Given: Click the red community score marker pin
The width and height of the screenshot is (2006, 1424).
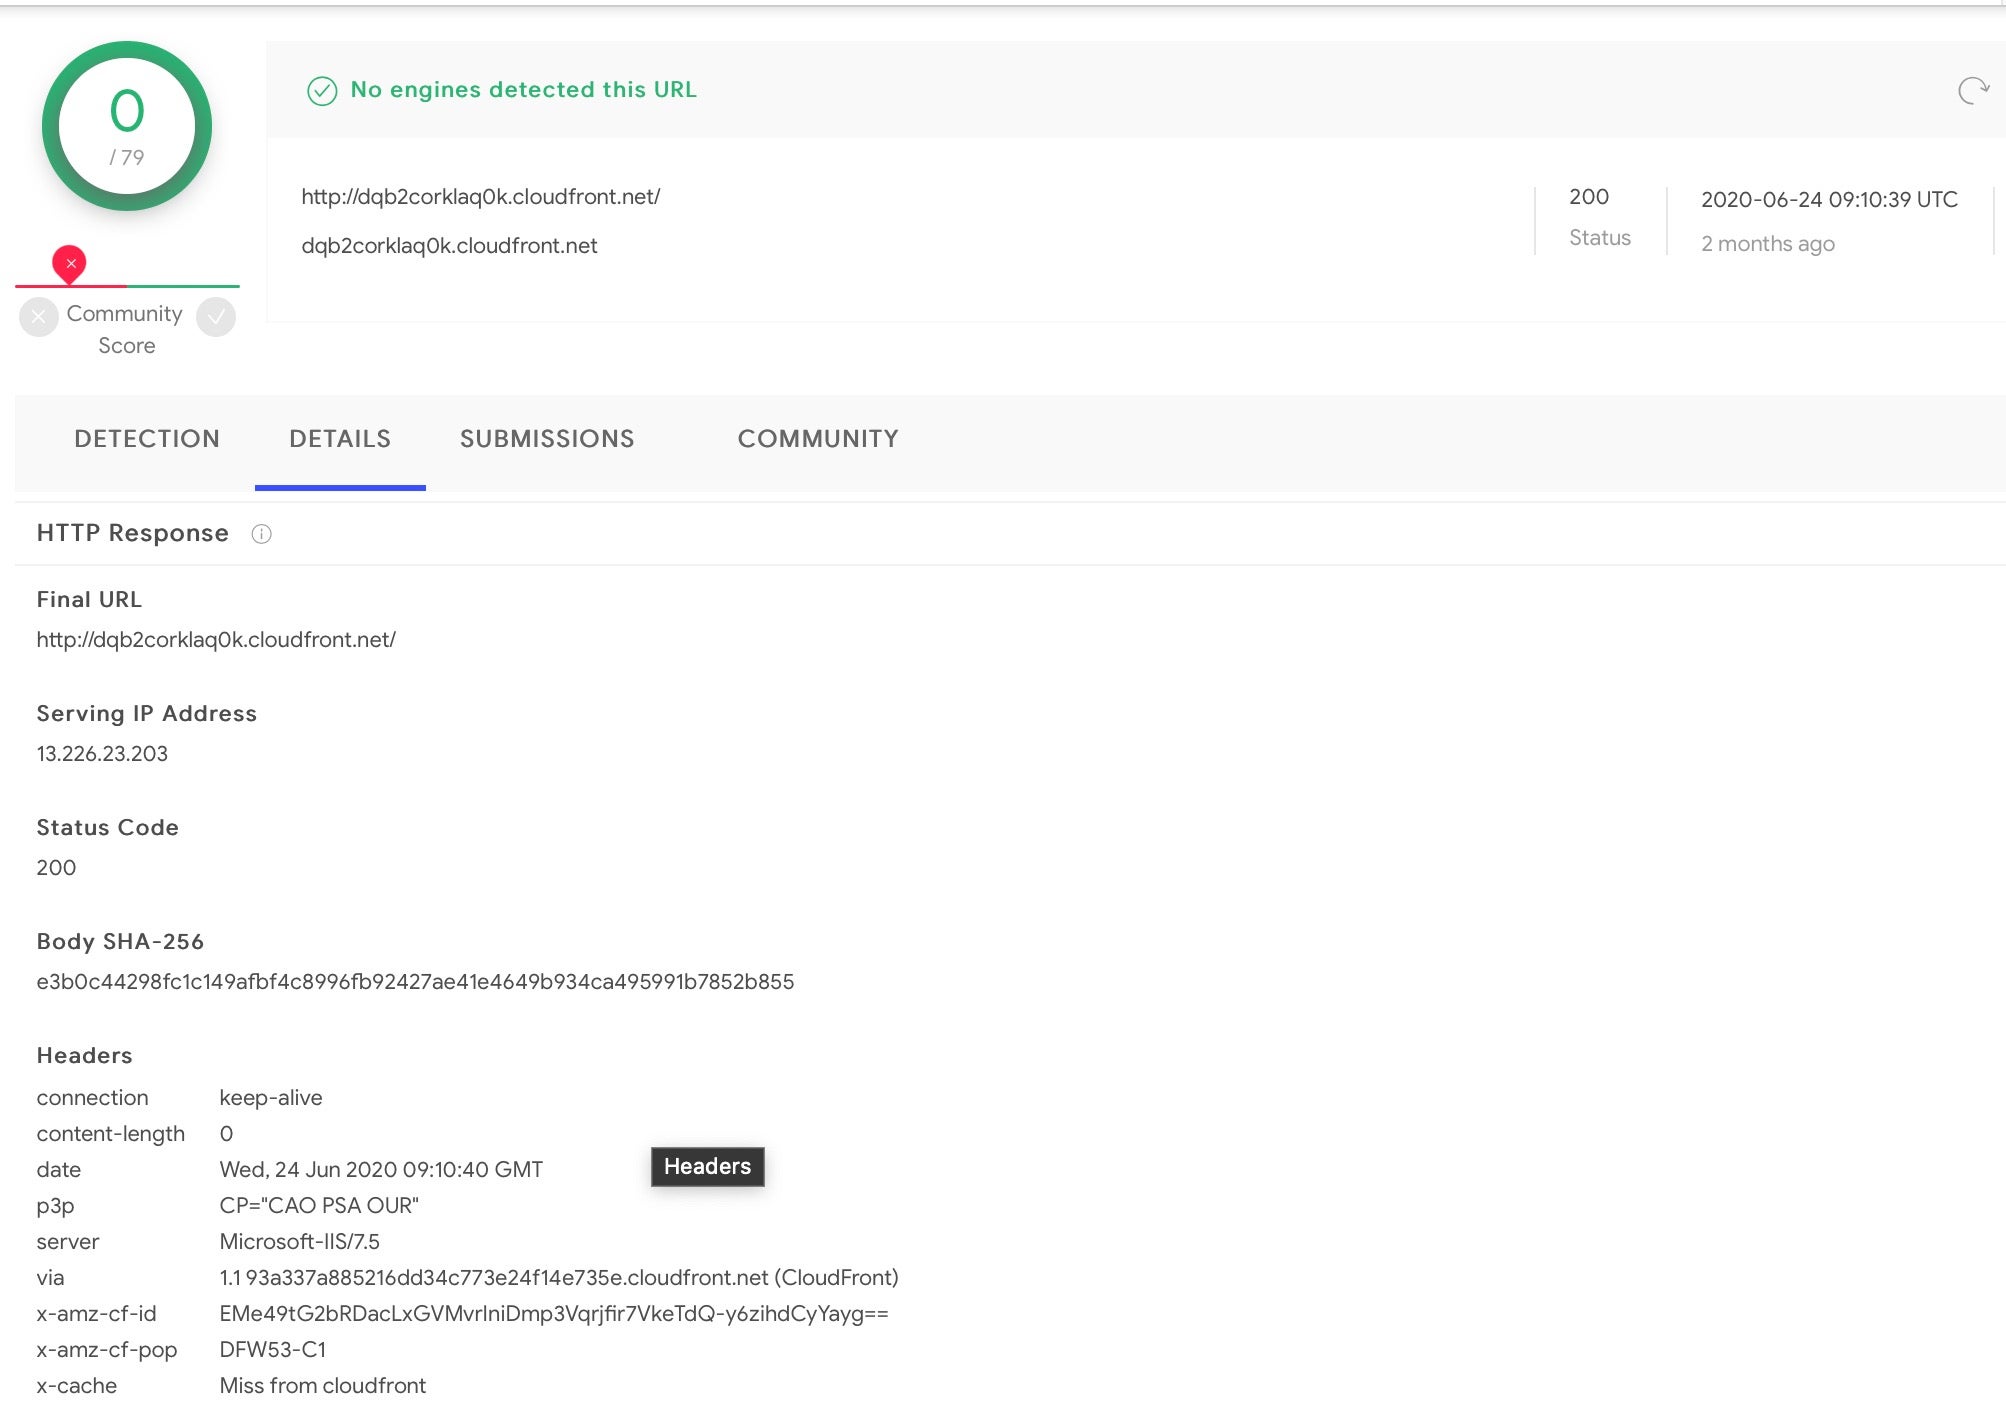Looking at the screenshot, I should click(69, 263).
